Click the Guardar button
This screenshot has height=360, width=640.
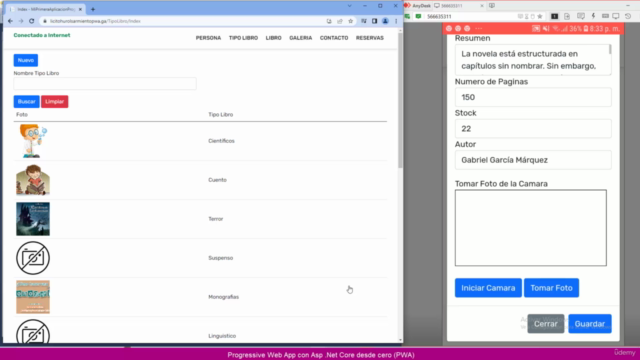click(590, 324)
